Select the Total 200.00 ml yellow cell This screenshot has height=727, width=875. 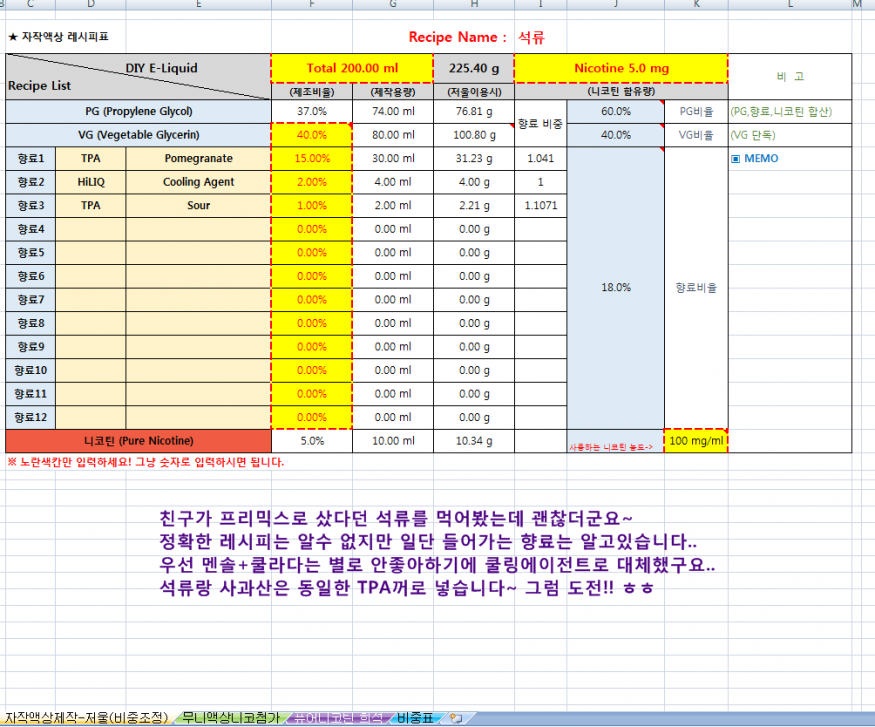(352, 68)
